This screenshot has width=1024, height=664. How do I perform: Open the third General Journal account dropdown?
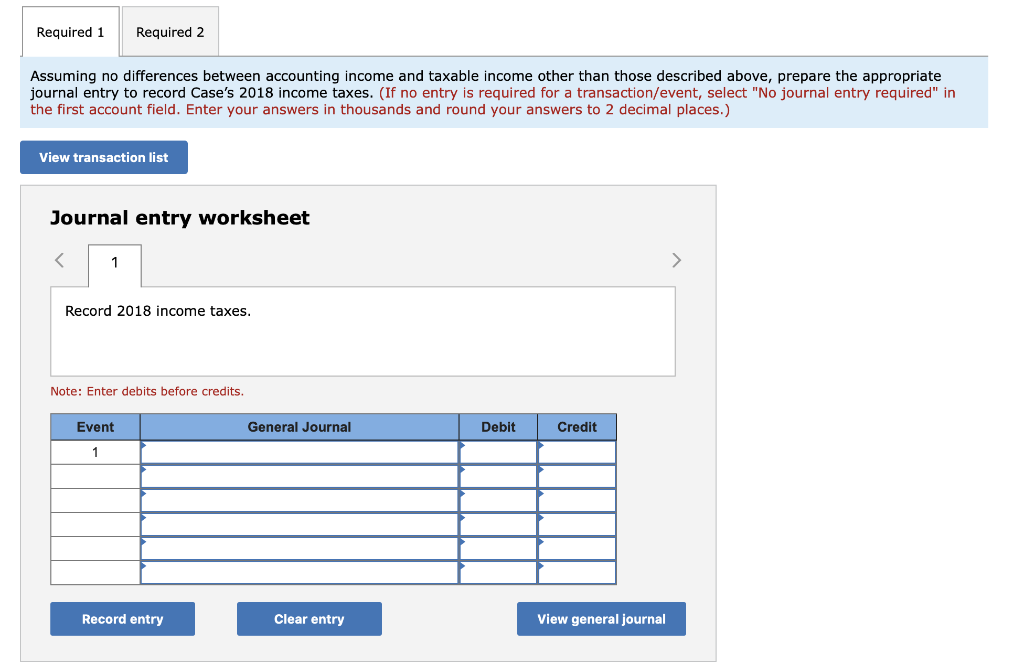click(x=300, y=501)
